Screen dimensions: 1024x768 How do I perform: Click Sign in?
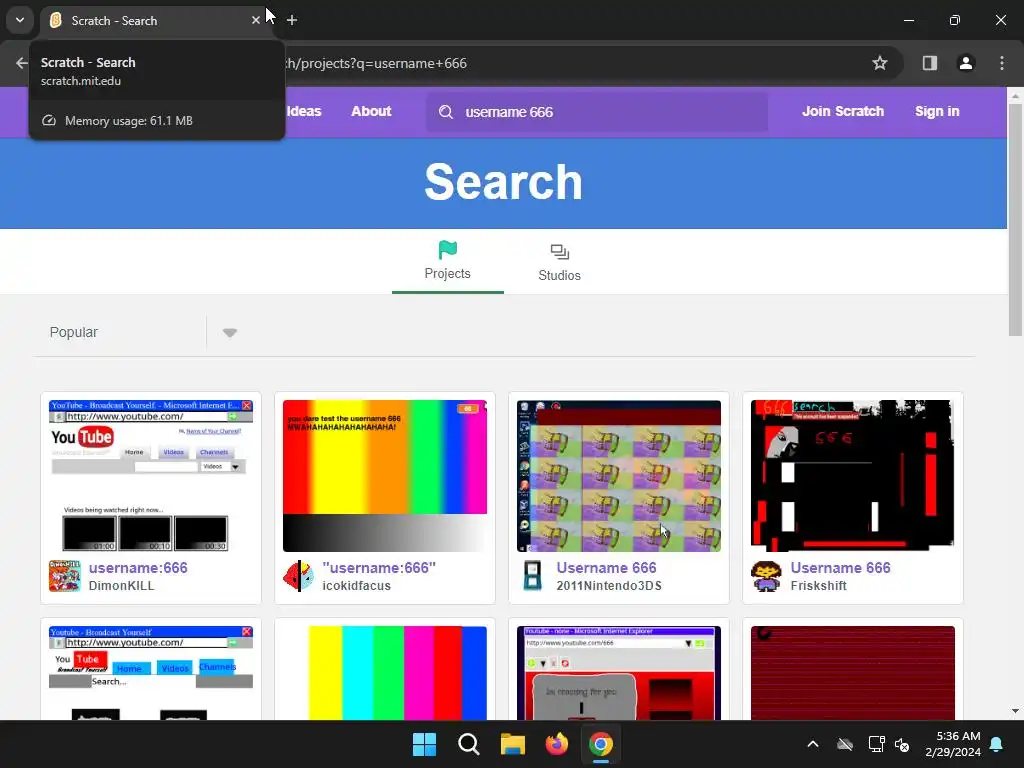tap(937, 112)
